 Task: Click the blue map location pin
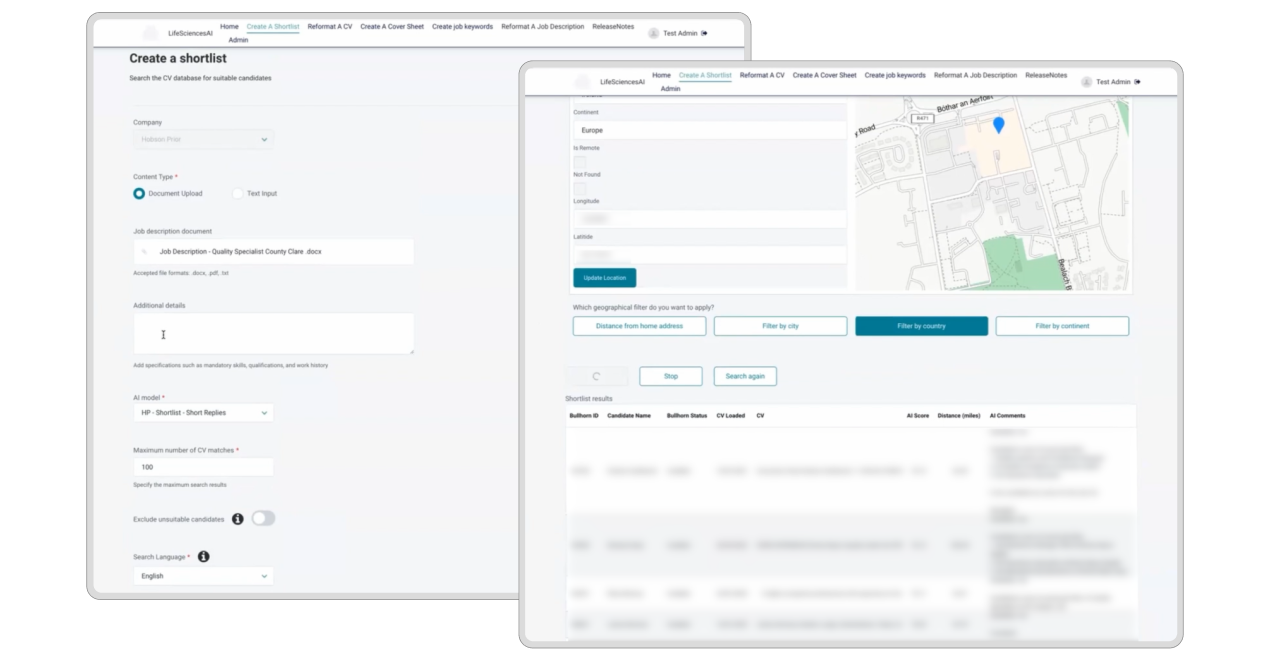(x=998, y=125)
